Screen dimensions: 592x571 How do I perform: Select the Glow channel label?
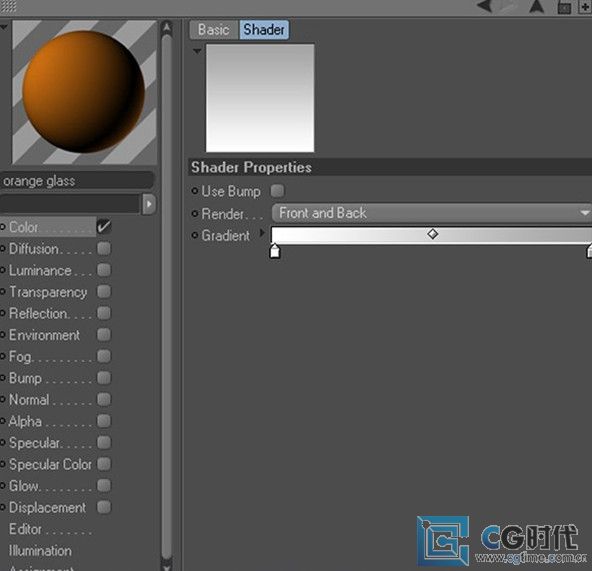click(24, 486)
